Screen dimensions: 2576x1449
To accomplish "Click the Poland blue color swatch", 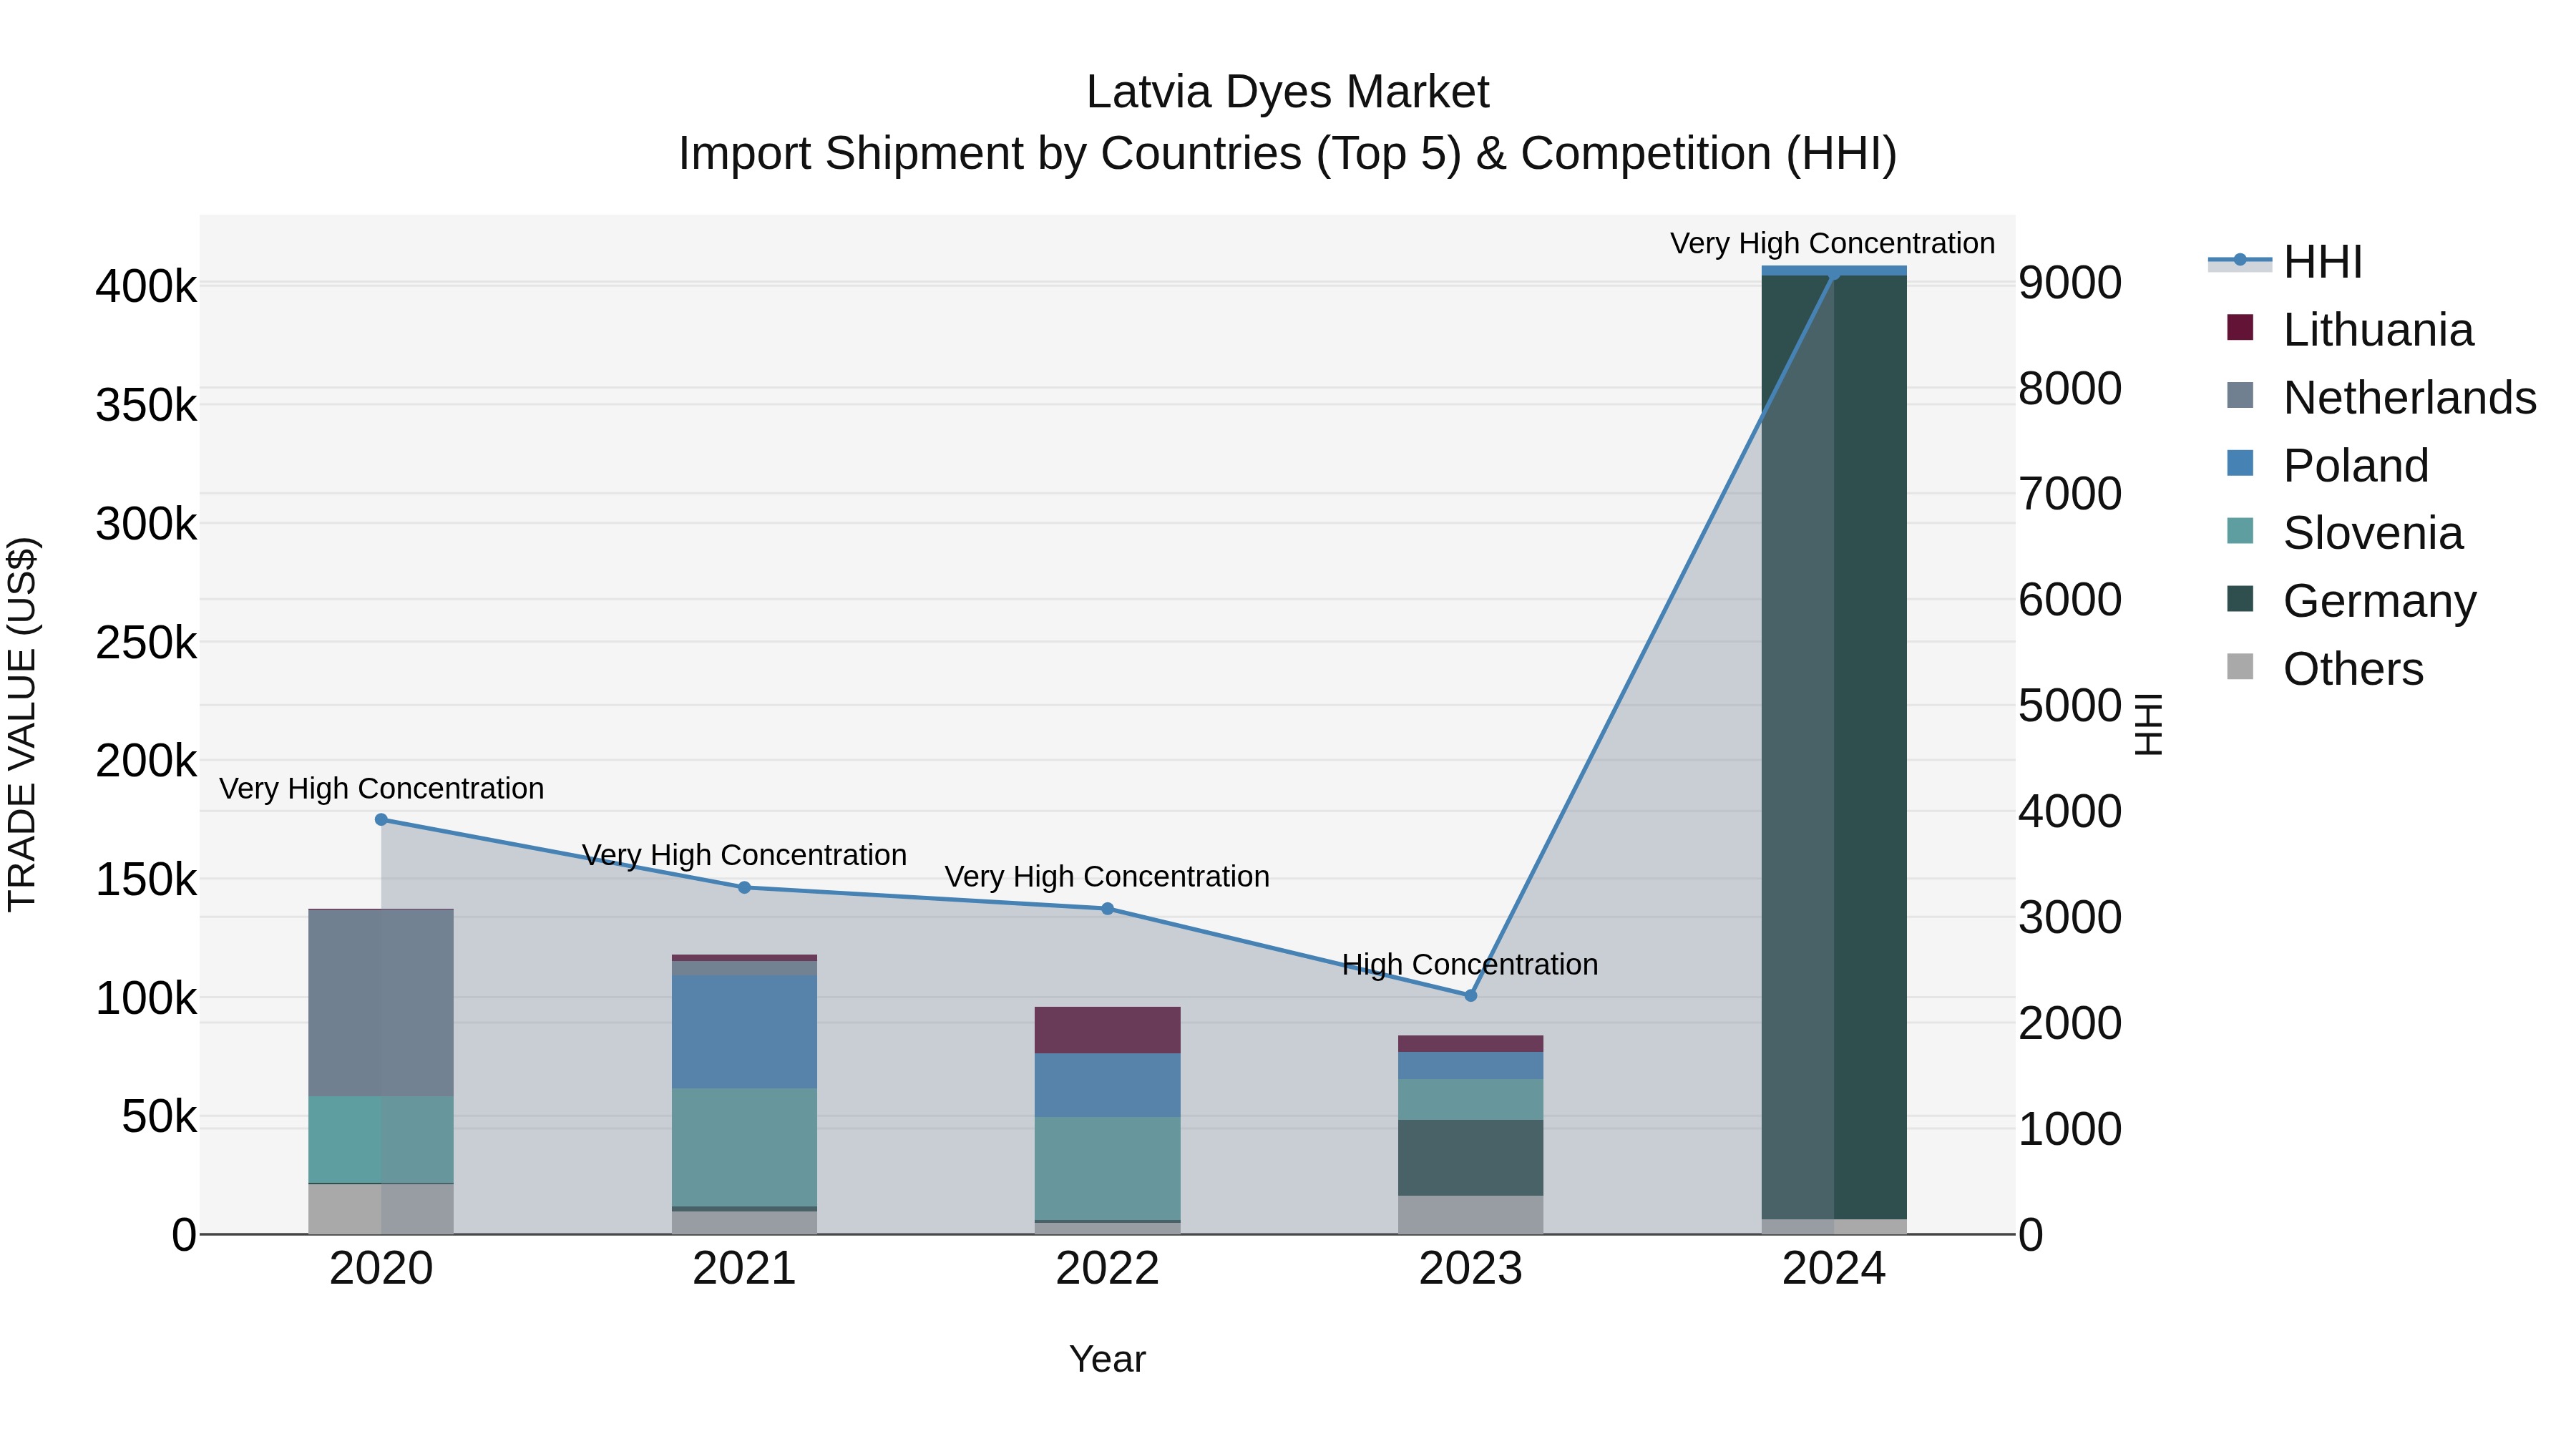I will (x=2240, y=463).
